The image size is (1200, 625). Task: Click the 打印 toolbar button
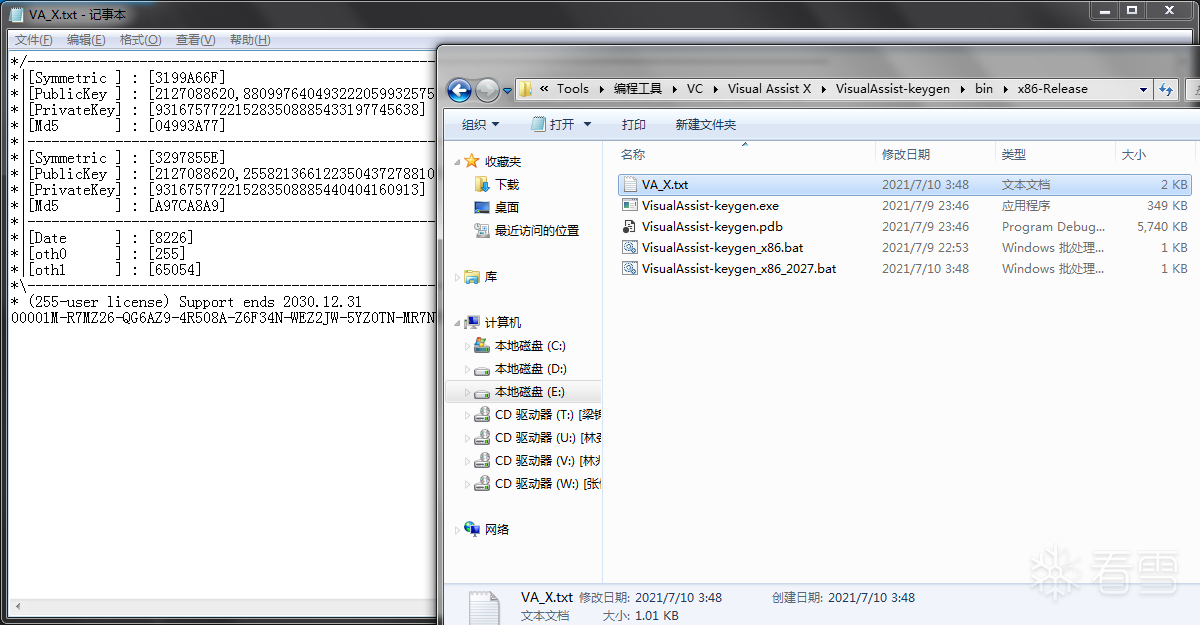tap(634, 125)
